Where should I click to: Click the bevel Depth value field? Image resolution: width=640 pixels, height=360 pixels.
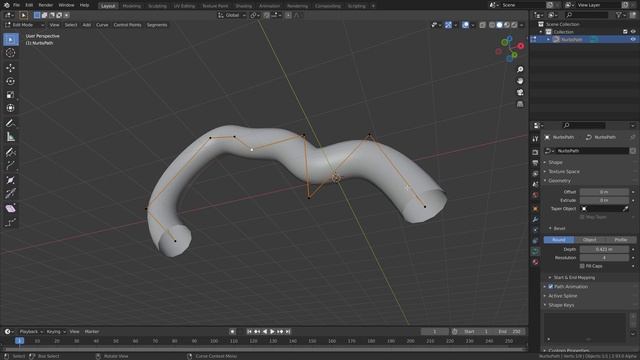pyautogui.click(x=604, y=249)
